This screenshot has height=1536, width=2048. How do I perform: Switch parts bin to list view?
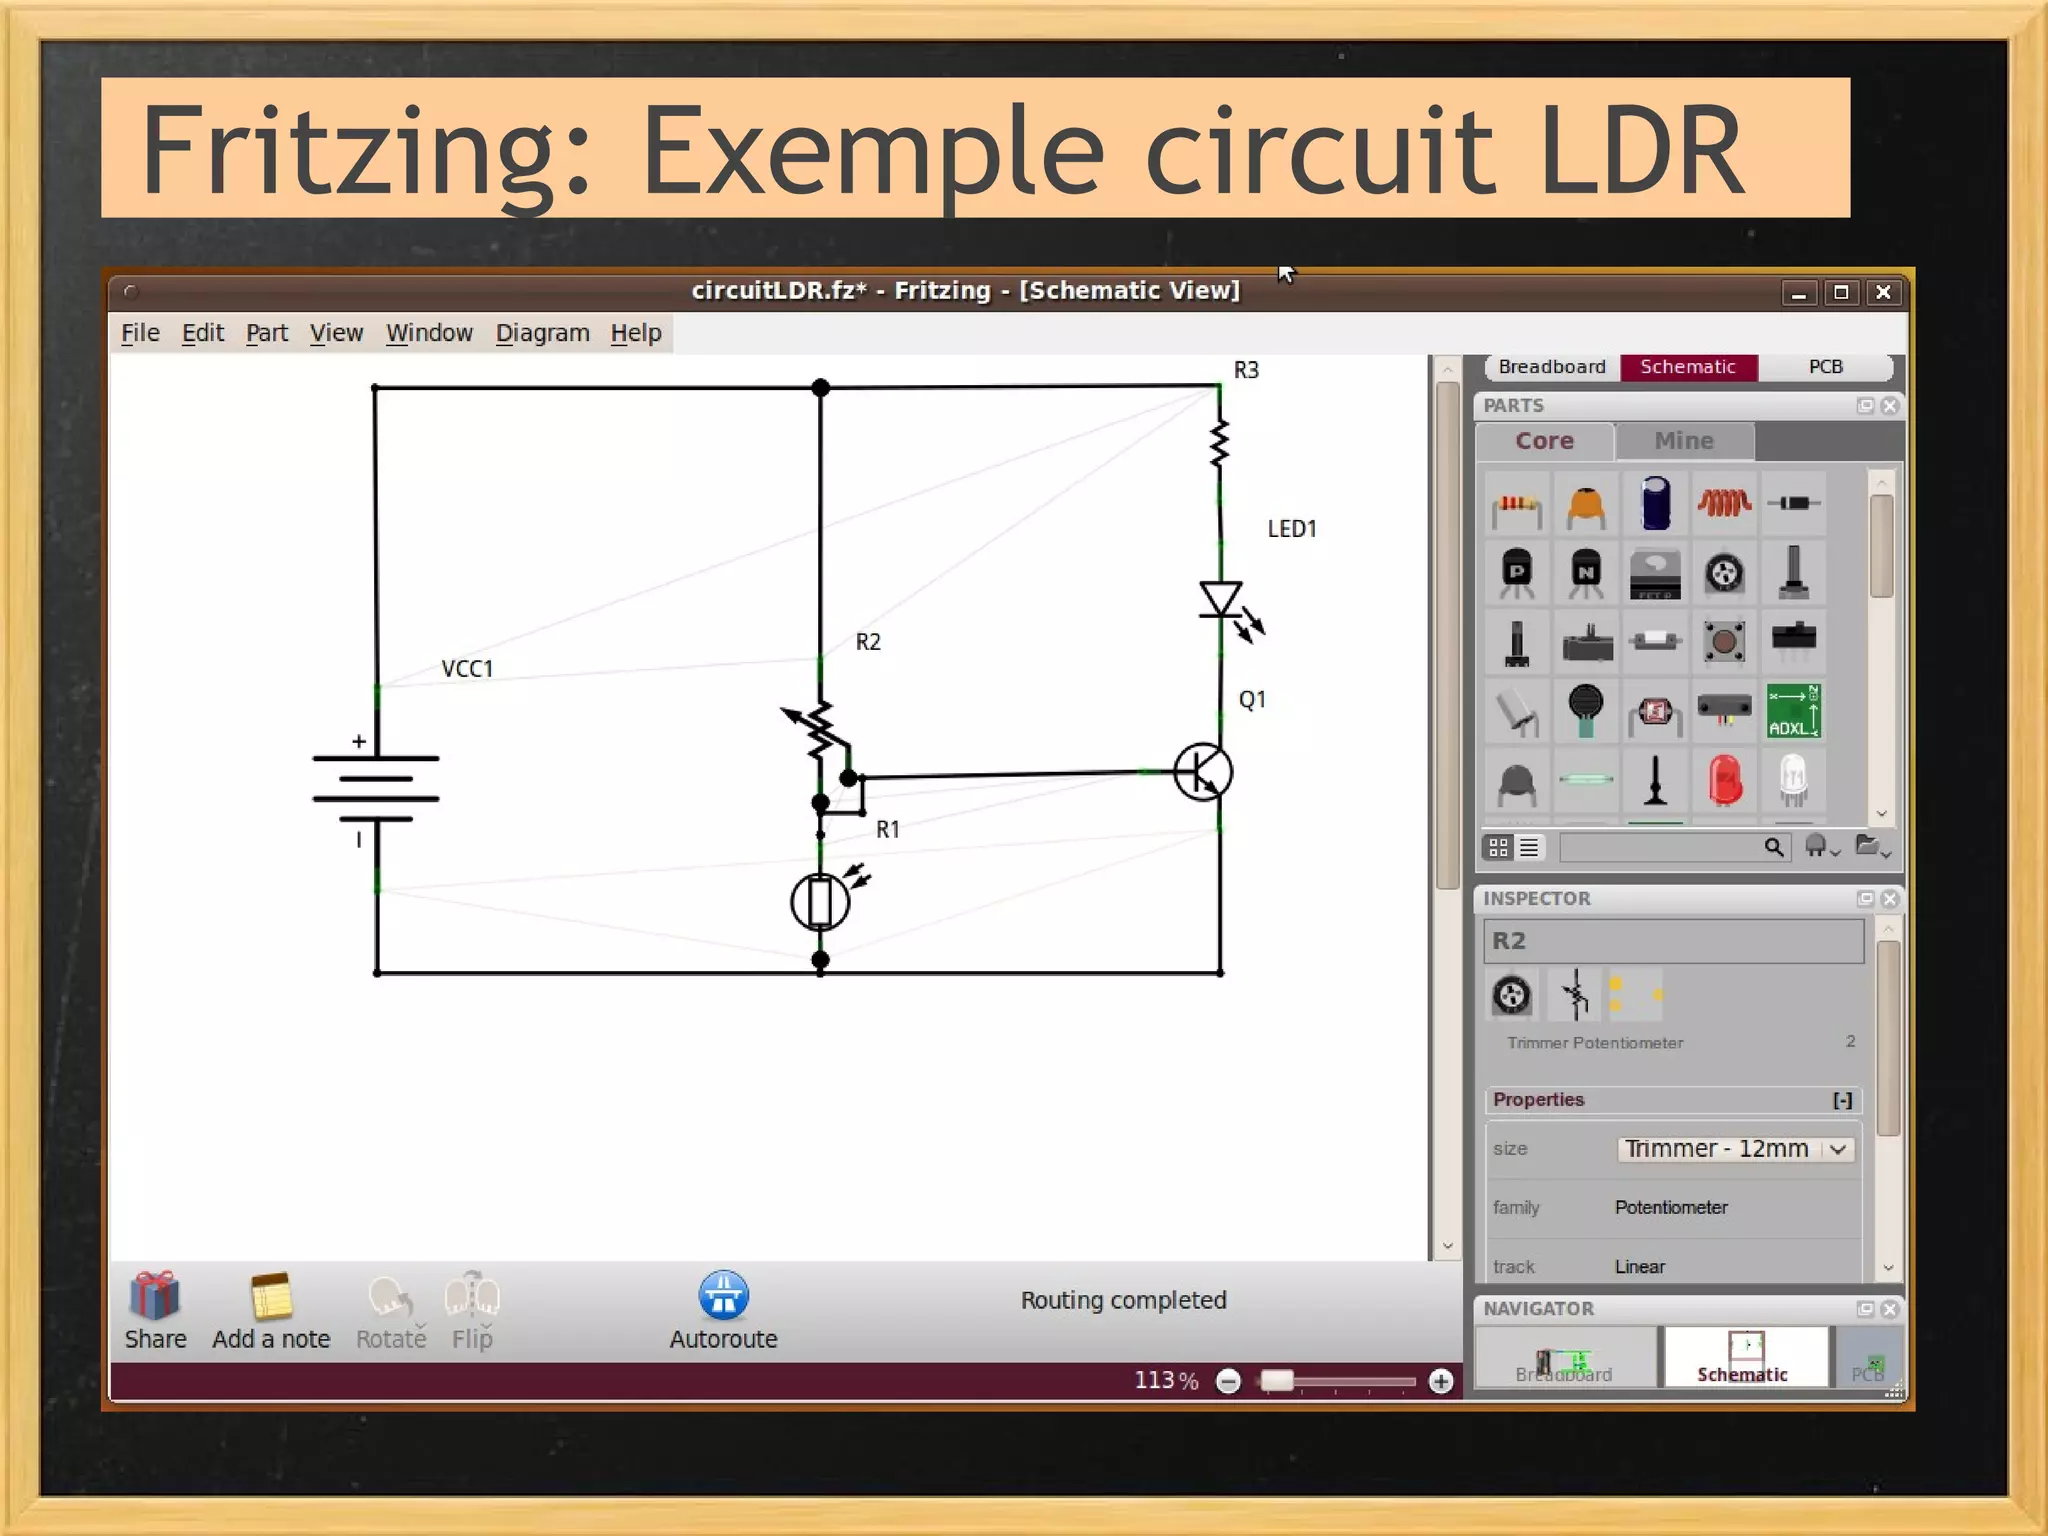point(1529,848)
